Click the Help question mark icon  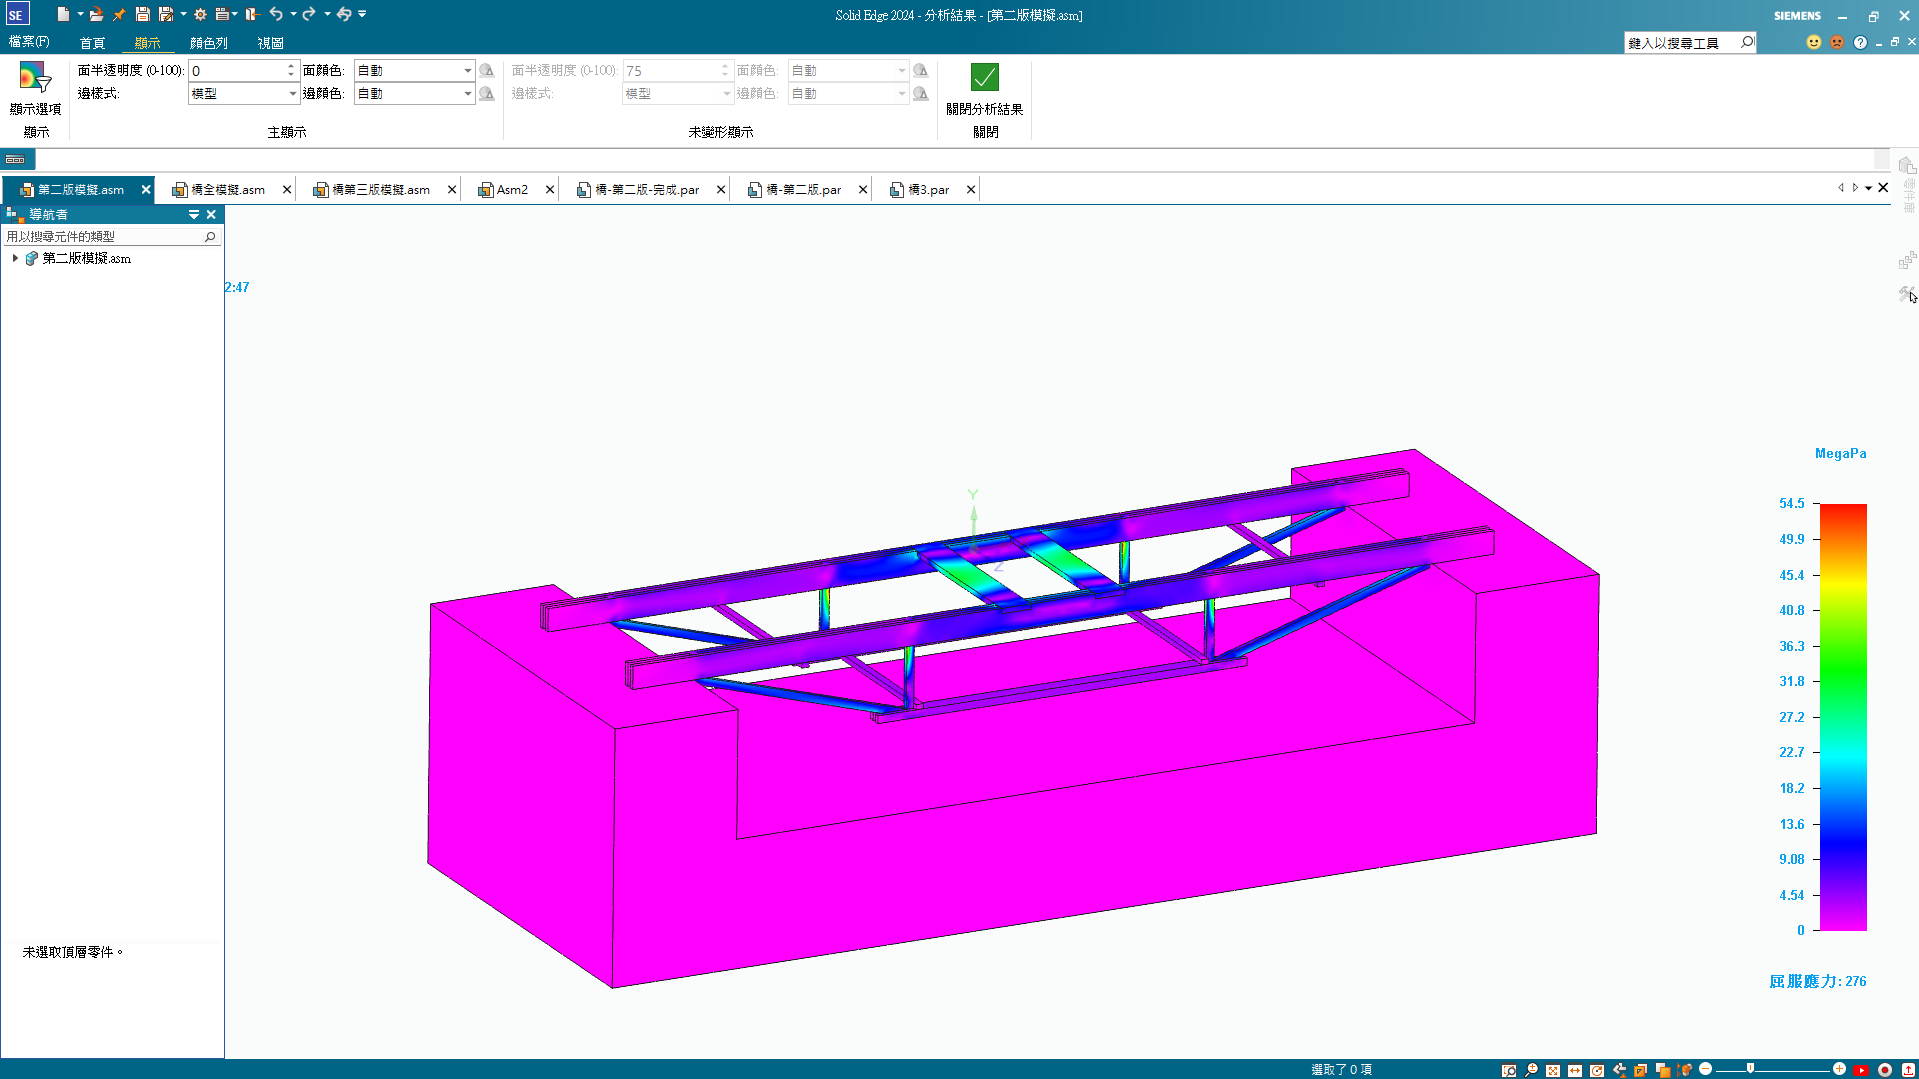[x=1860, y=42]
